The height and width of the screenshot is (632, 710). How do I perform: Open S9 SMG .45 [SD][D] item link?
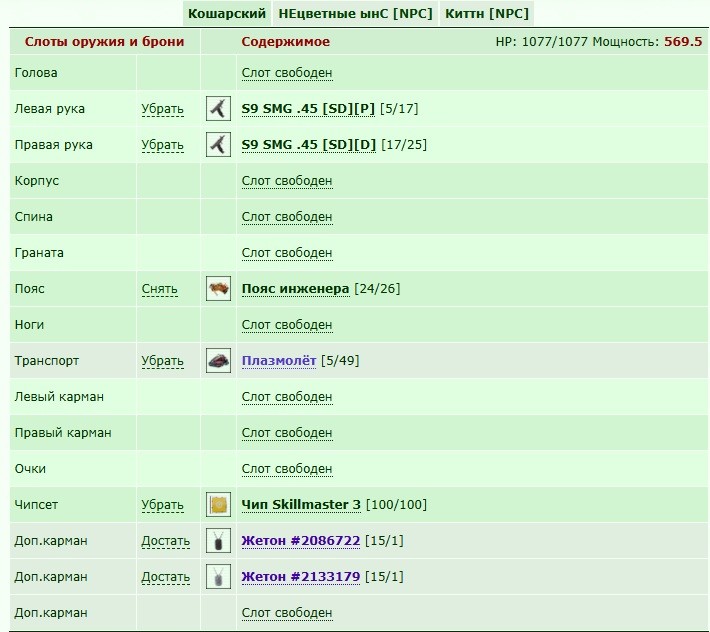tap(308, 144)
